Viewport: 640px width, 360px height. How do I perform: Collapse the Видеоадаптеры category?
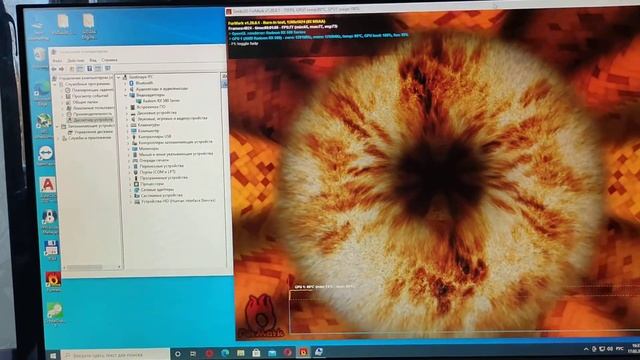tap(127, 95)
